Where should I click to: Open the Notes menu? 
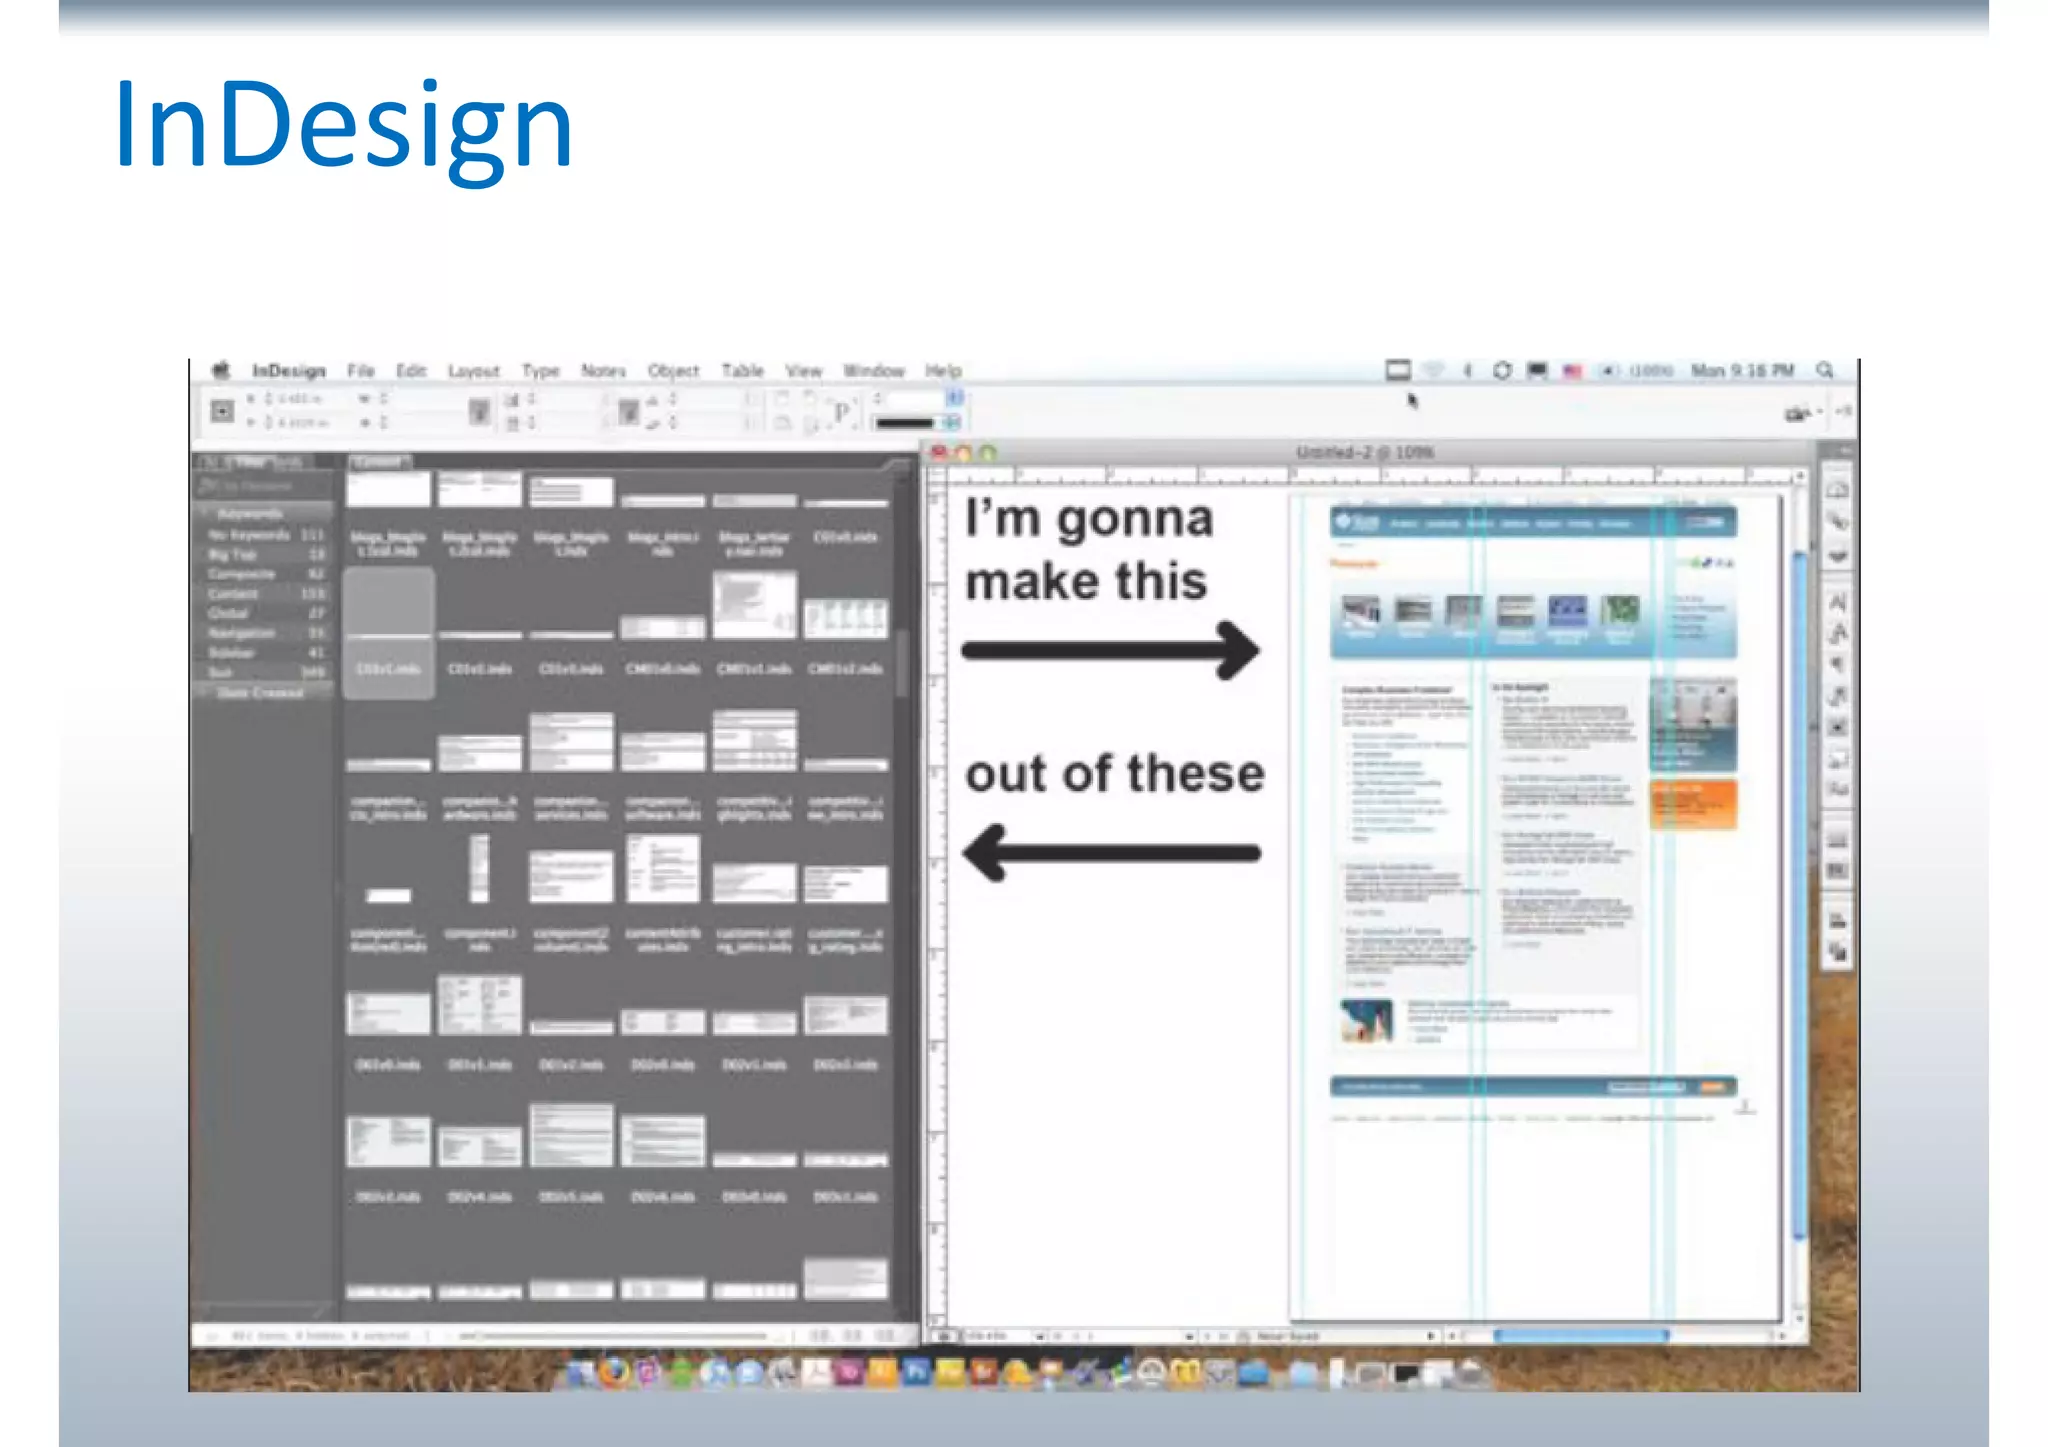603,371
